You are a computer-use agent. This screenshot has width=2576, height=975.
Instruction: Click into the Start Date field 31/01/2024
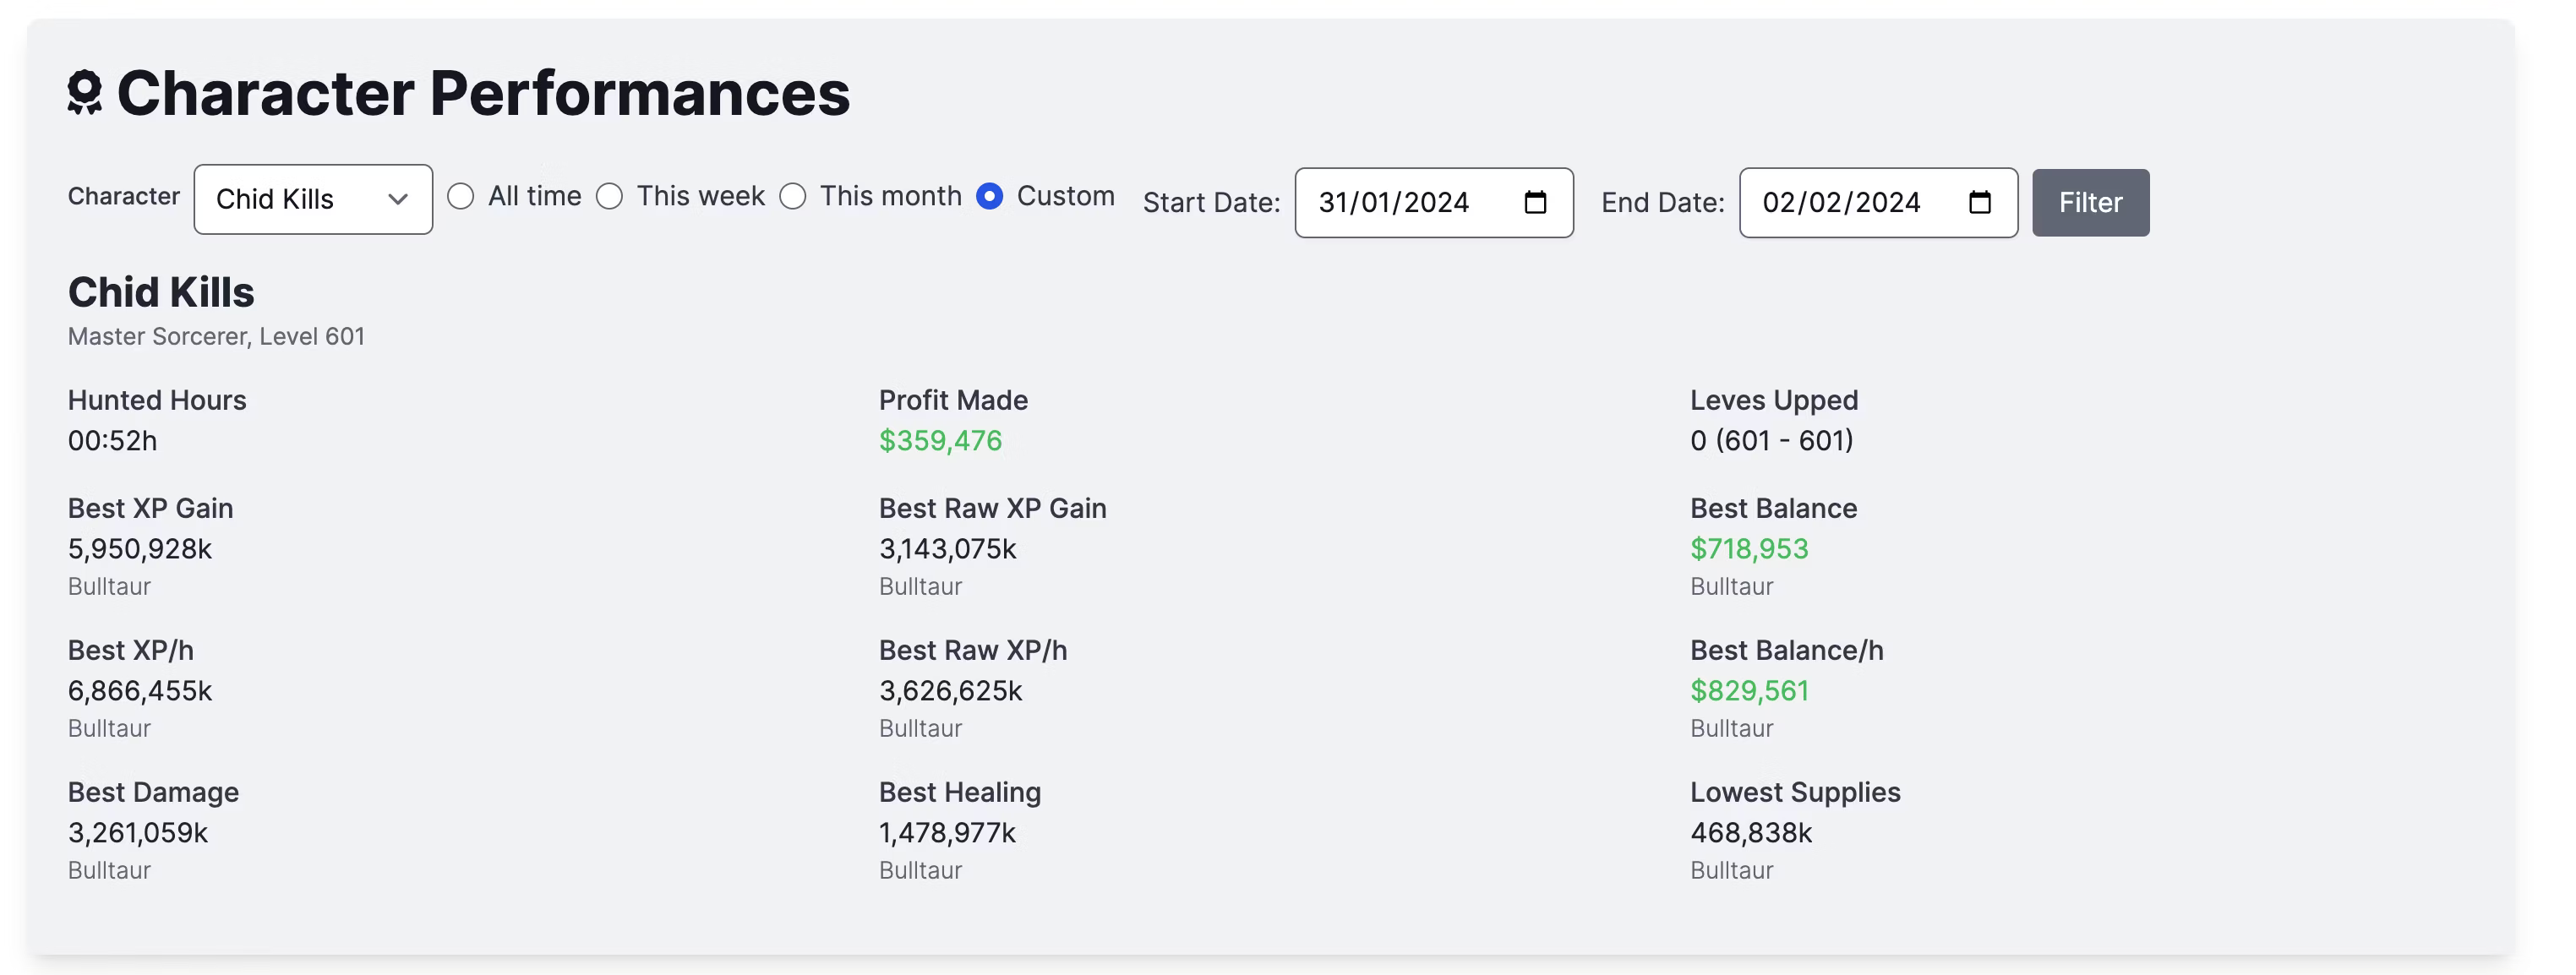pos(1433,203)
